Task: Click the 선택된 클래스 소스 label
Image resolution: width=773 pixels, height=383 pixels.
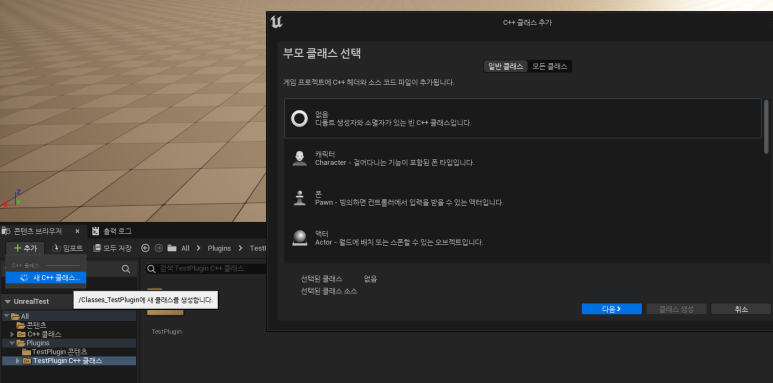Action: point(329,291)
